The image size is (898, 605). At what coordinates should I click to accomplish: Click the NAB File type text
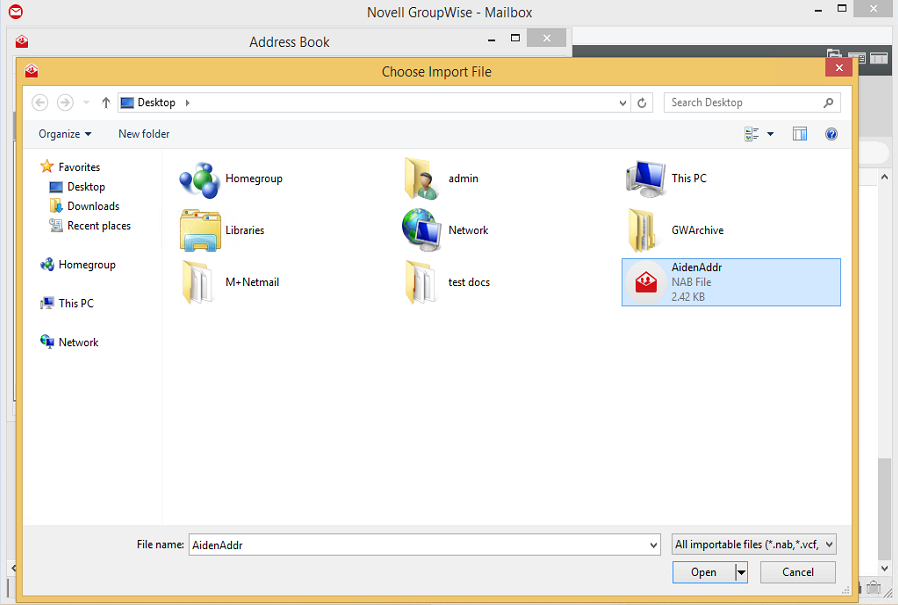(x=691, y=282)
